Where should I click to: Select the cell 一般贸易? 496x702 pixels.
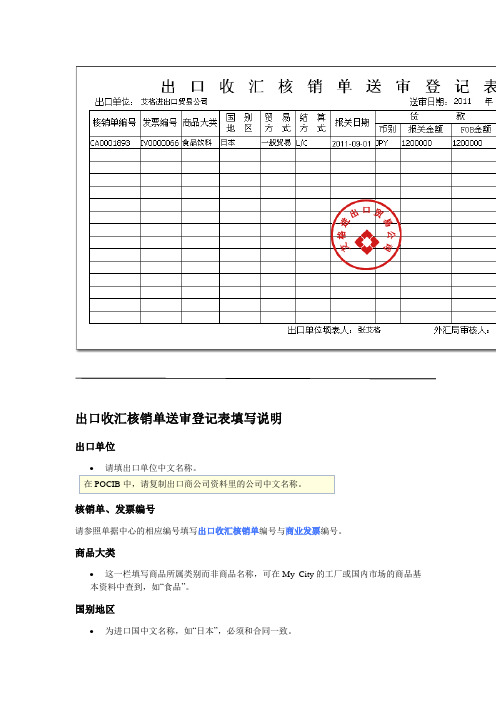(276, 143)
